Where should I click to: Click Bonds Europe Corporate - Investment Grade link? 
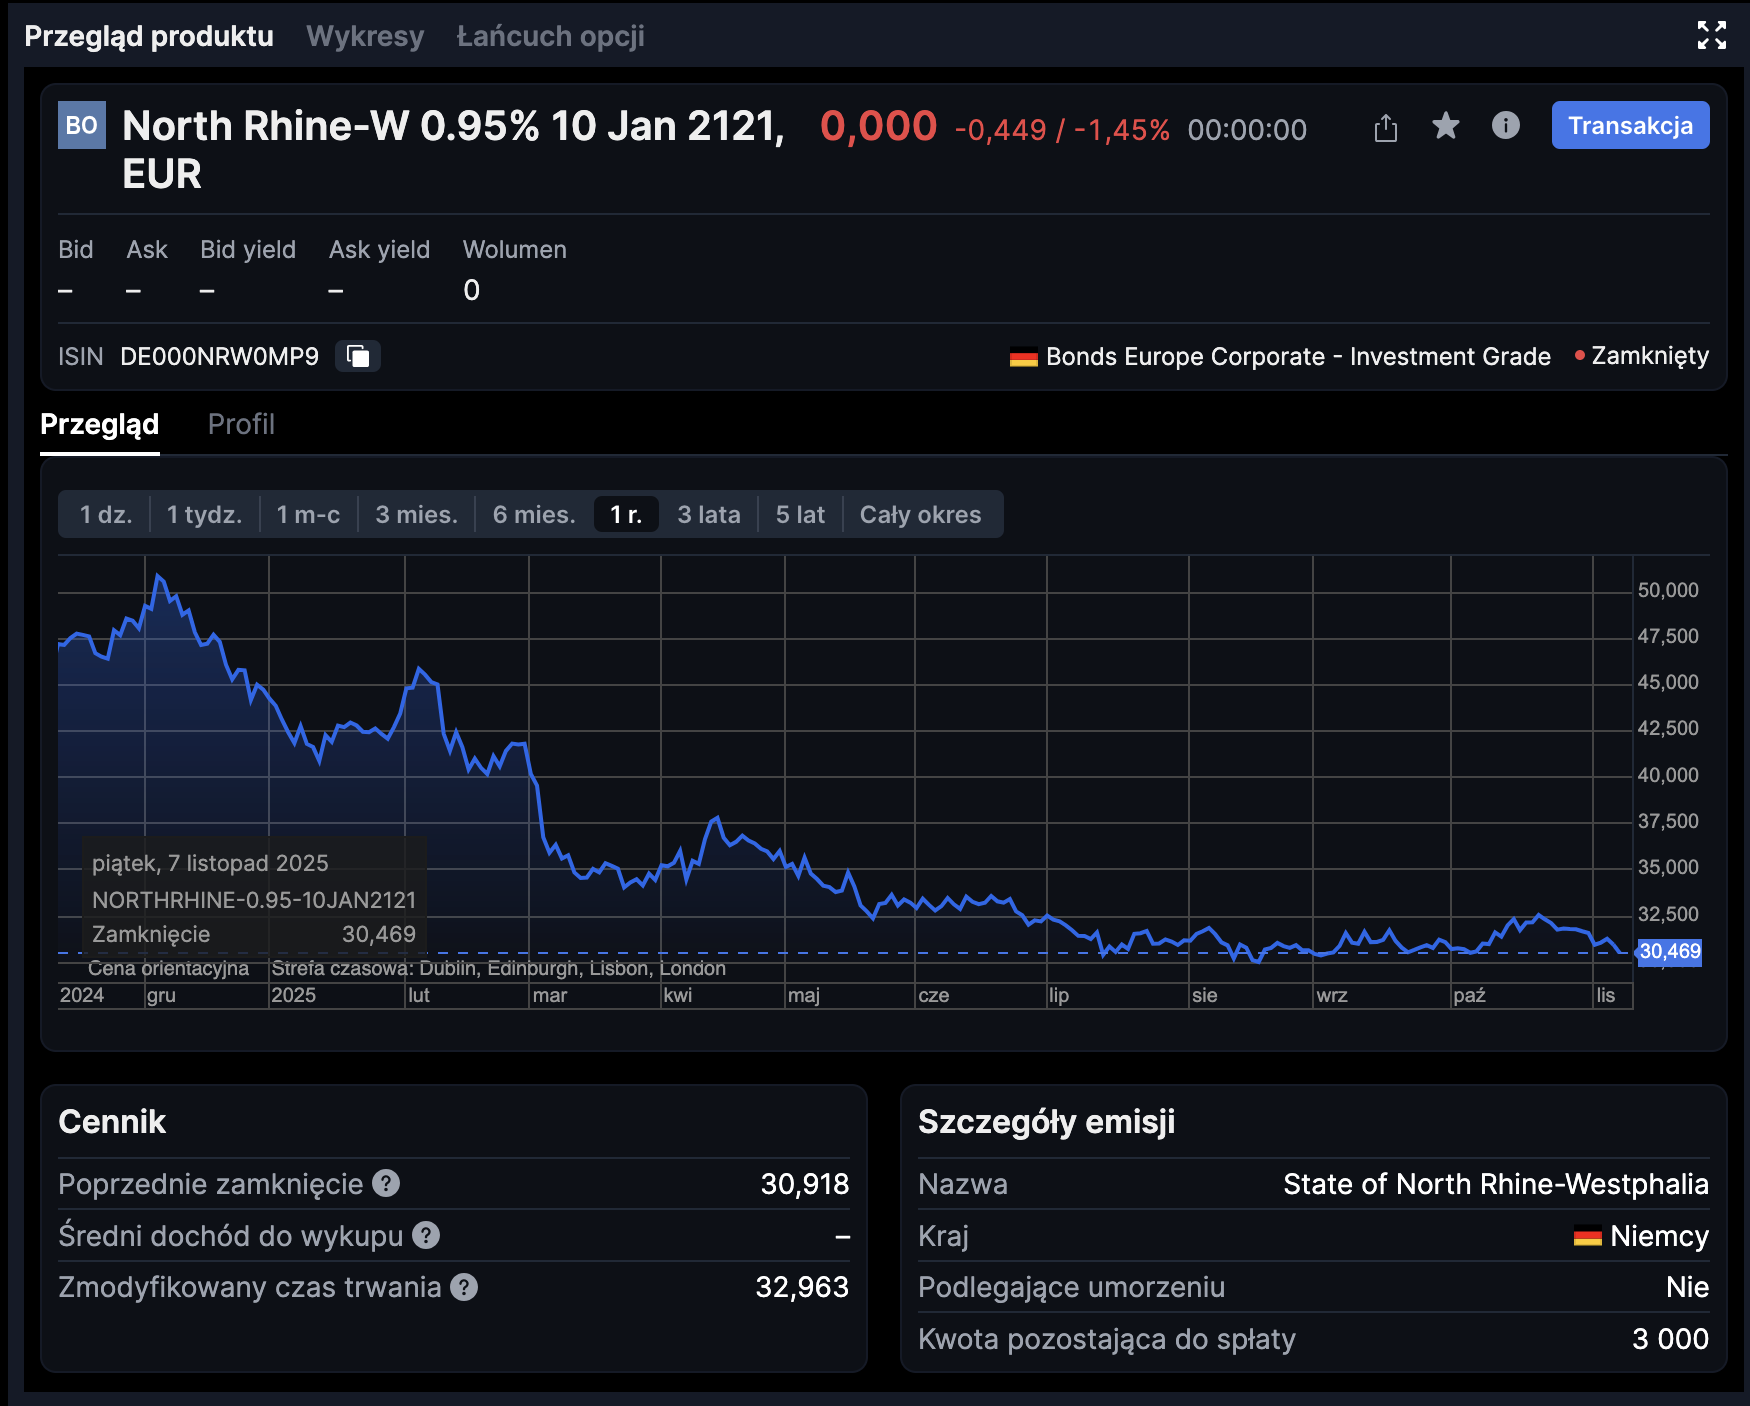(x=1297, y=357)
